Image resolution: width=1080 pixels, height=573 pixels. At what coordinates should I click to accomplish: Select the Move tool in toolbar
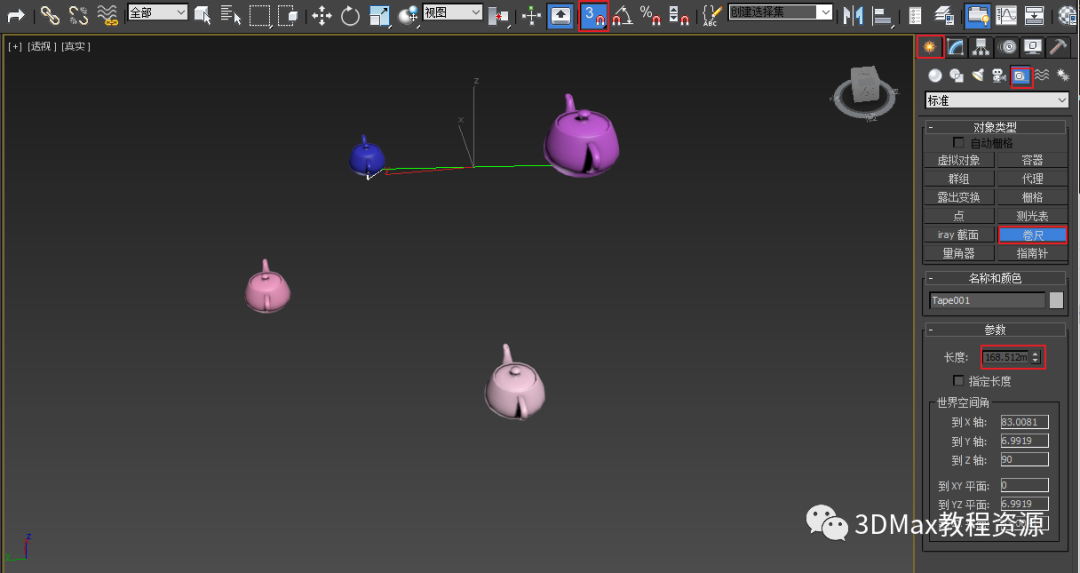[321, 15]
